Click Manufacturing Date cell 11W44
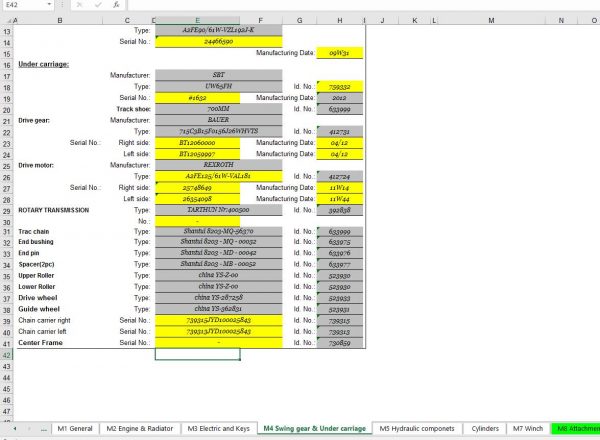The height and width of the screenshot is (440, 600). click(340, 199)
